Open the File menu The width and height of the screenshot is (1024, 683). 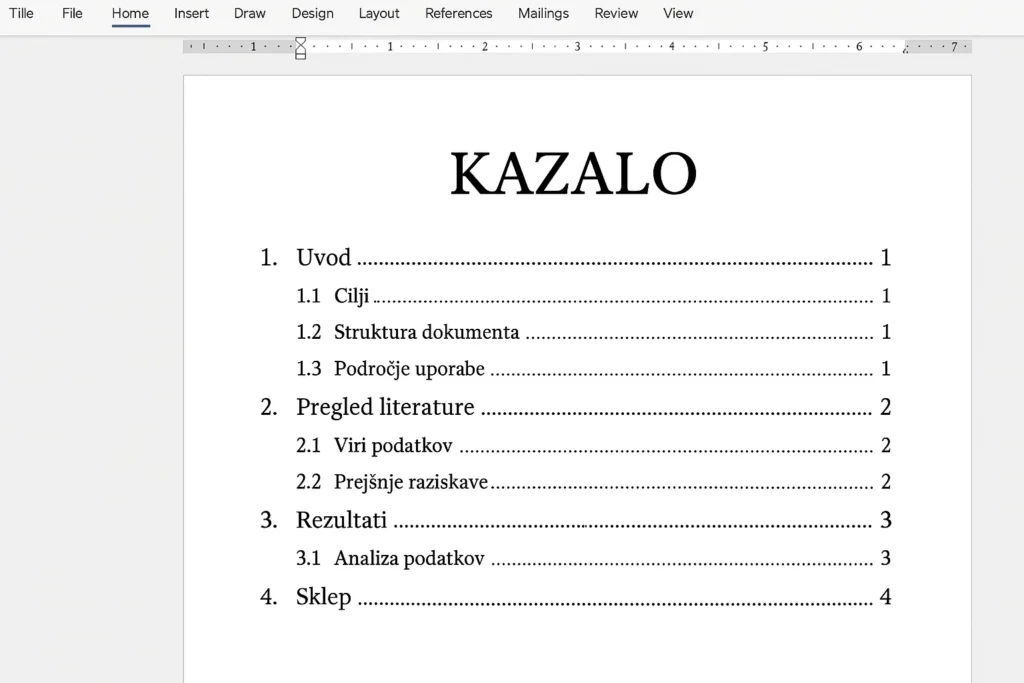click(72, 13)
